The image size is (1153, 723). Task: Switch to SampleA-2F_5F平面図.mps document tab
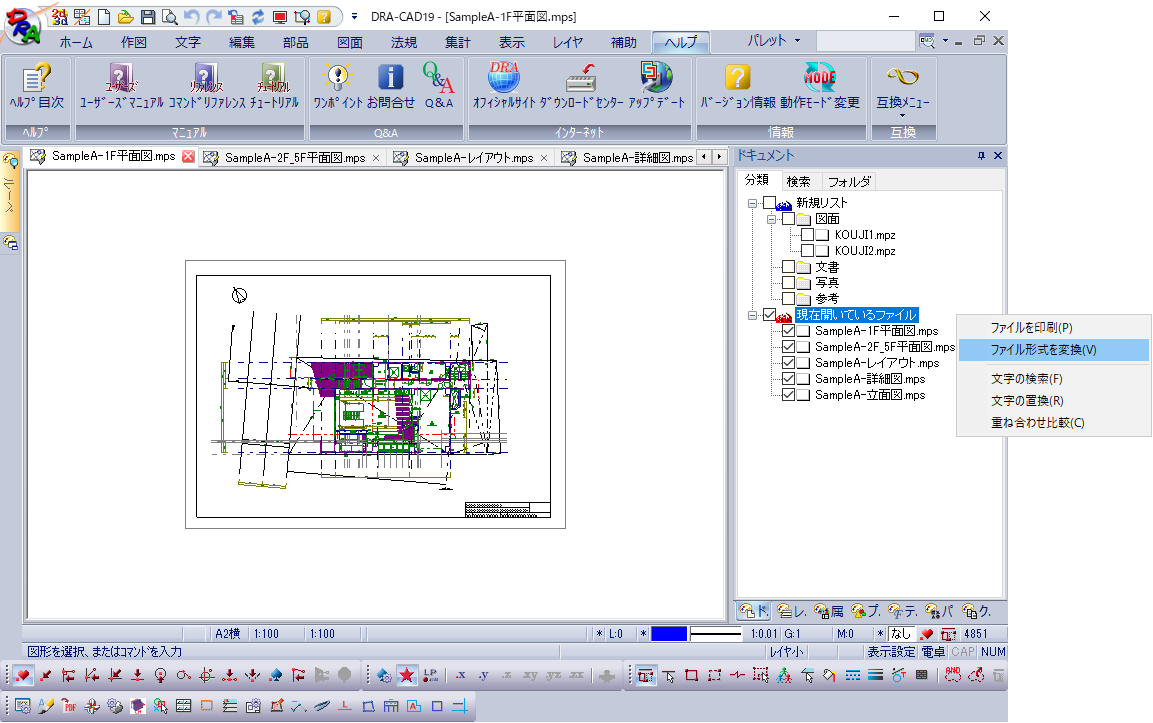tap(295, 157)
